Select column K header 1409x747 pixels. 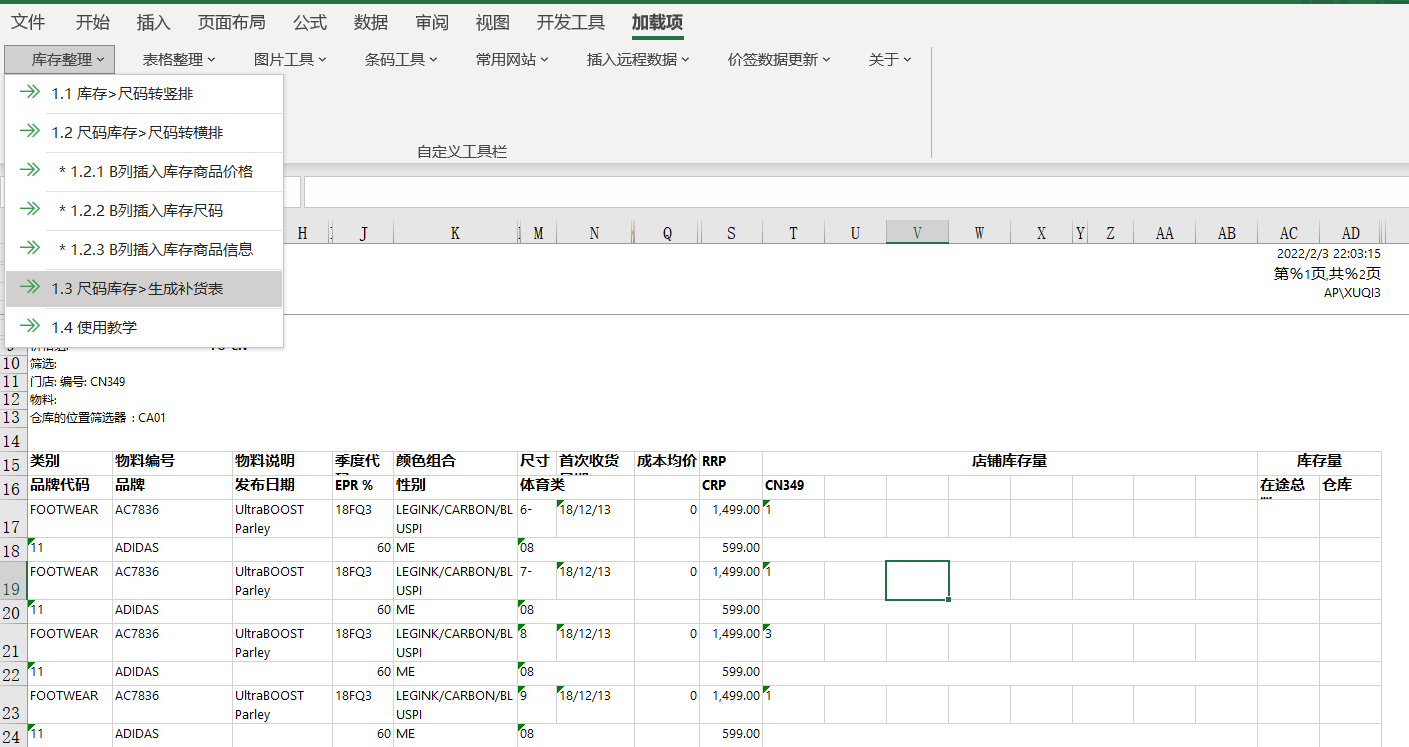coord(456,232)
